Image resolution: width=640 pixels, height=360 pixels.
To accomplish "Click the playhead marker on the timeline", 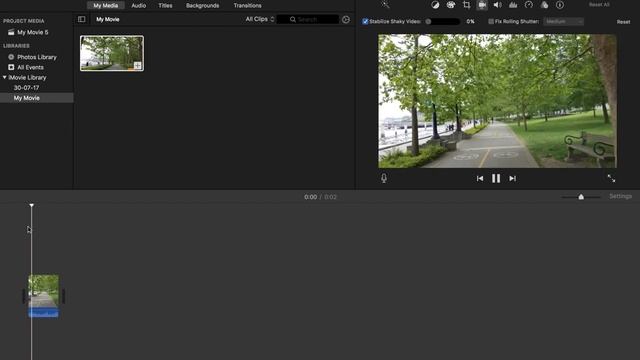I will click(31, 205).
